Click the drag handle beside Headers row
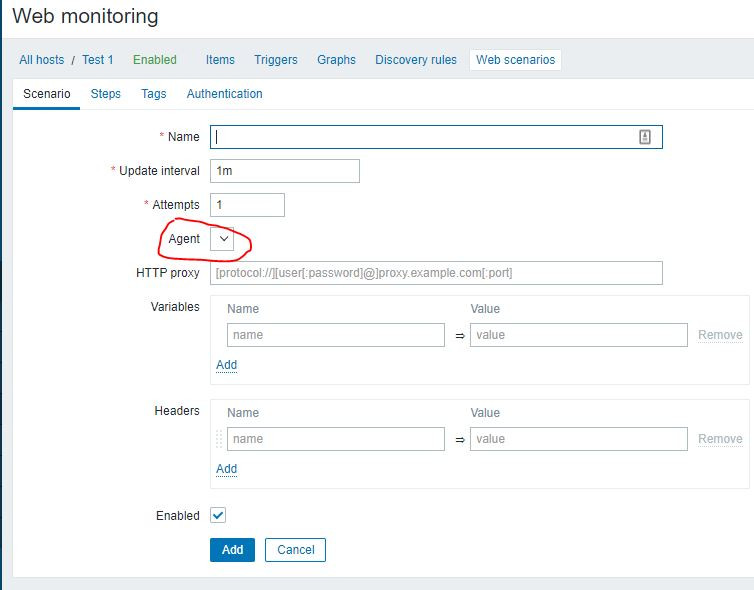754x590 pixels. pyautogui.click(x=219, y=438)
